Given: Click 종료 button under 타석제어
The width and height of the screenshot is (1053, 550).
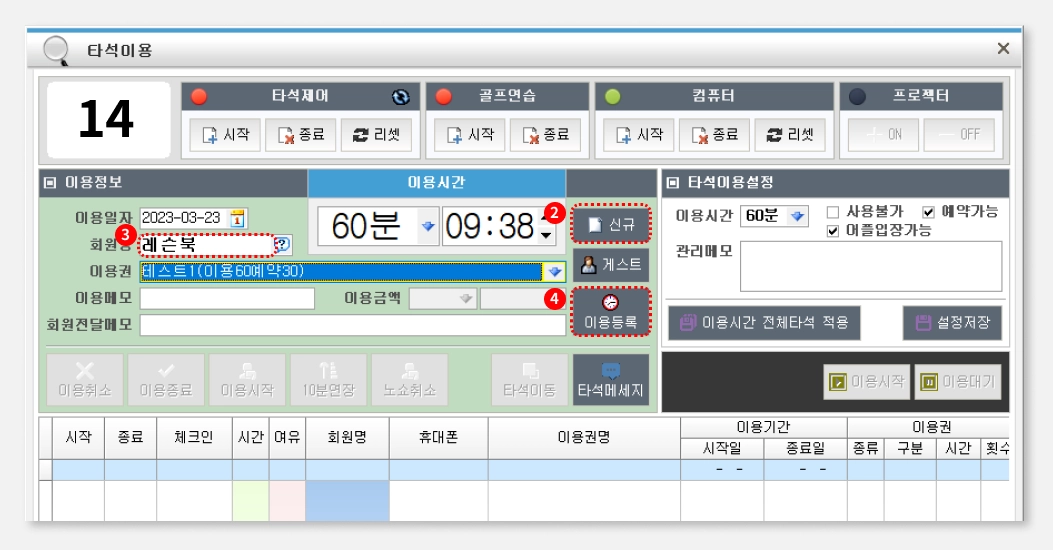Looking at the screenshot, I should point(301,135).
